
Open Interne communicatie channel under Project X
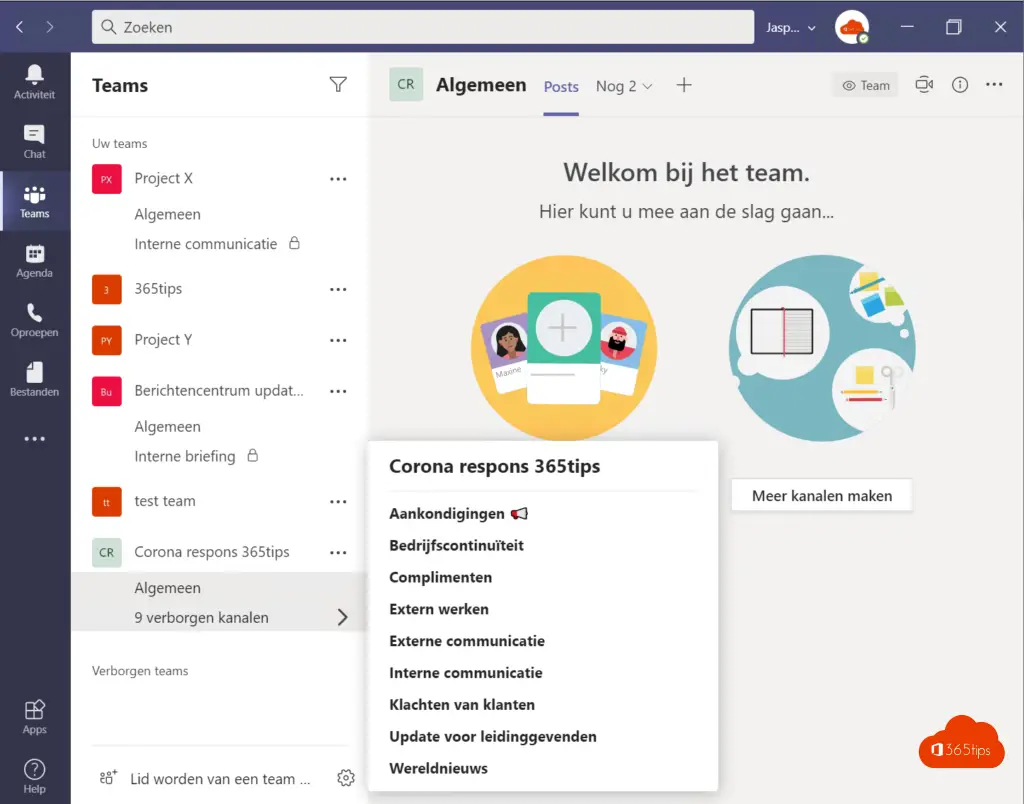(x=206, y=244)
